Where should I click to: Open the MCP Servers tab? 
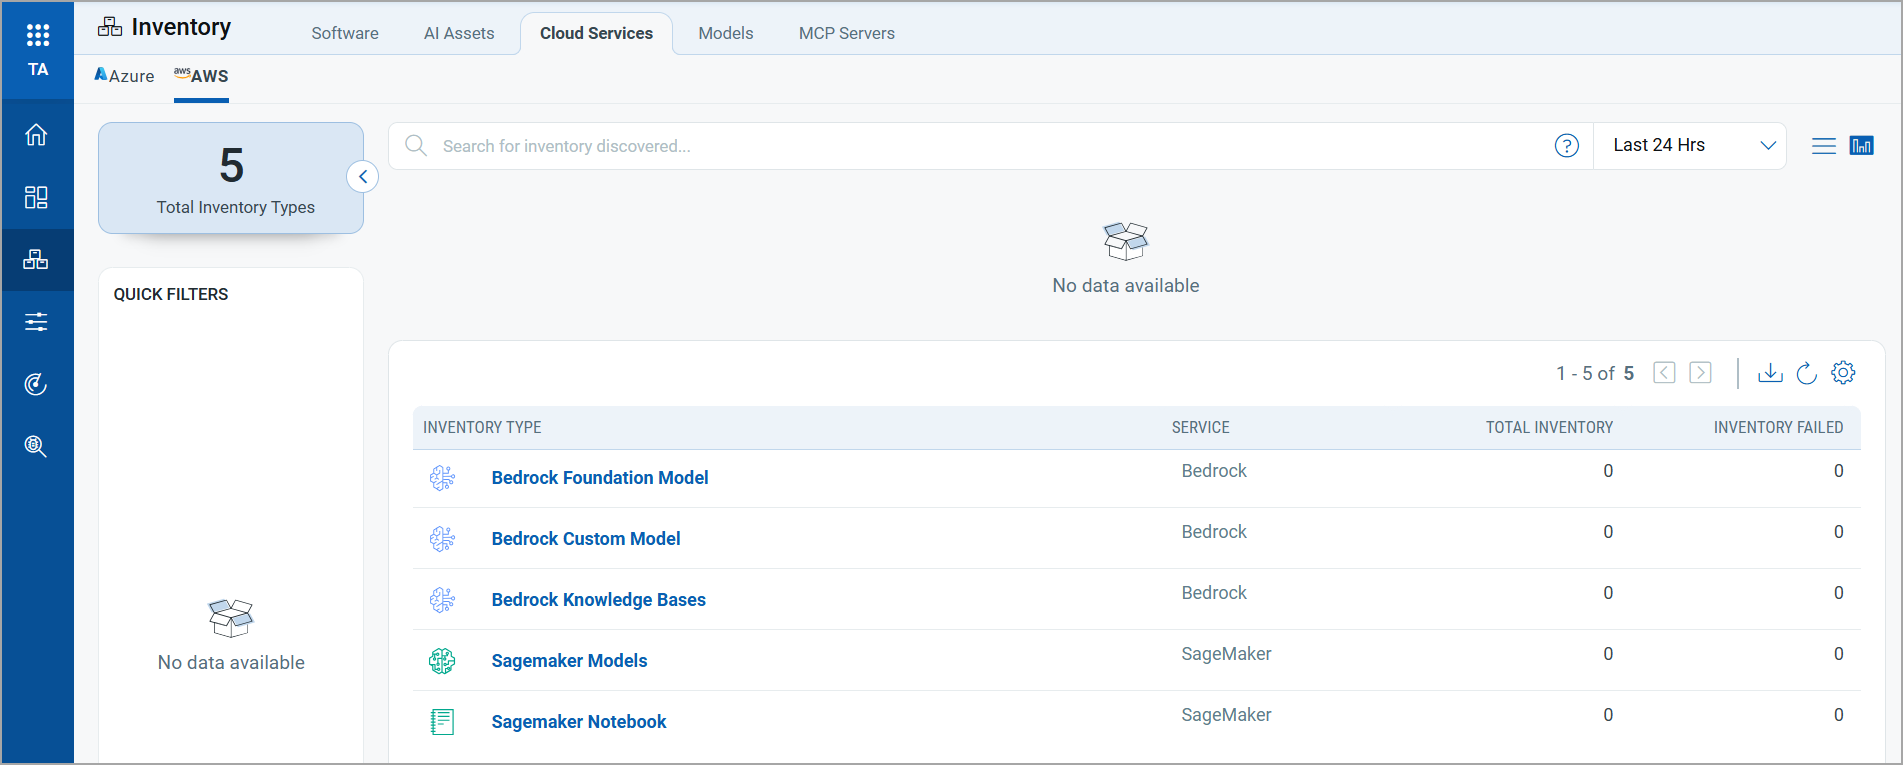click(846, 33)
